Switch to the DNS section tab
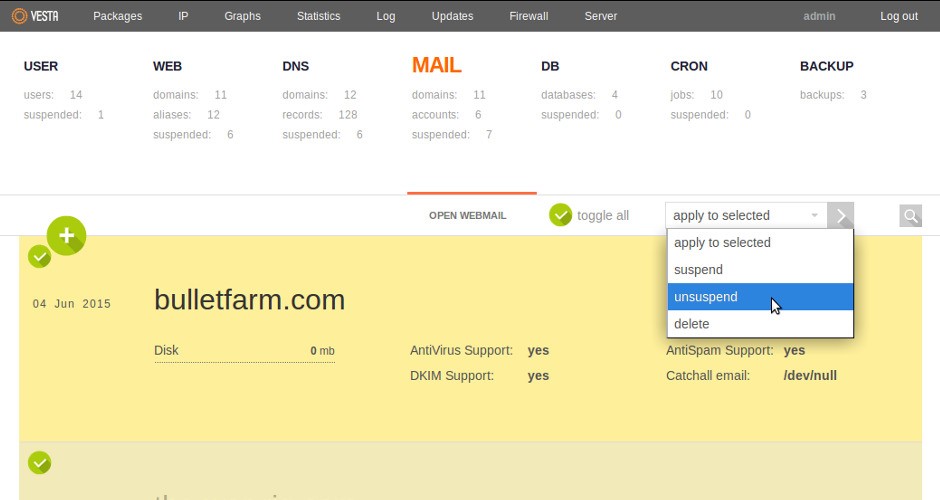Viewport: 940px width, 500px height. [x=296, y=66]
